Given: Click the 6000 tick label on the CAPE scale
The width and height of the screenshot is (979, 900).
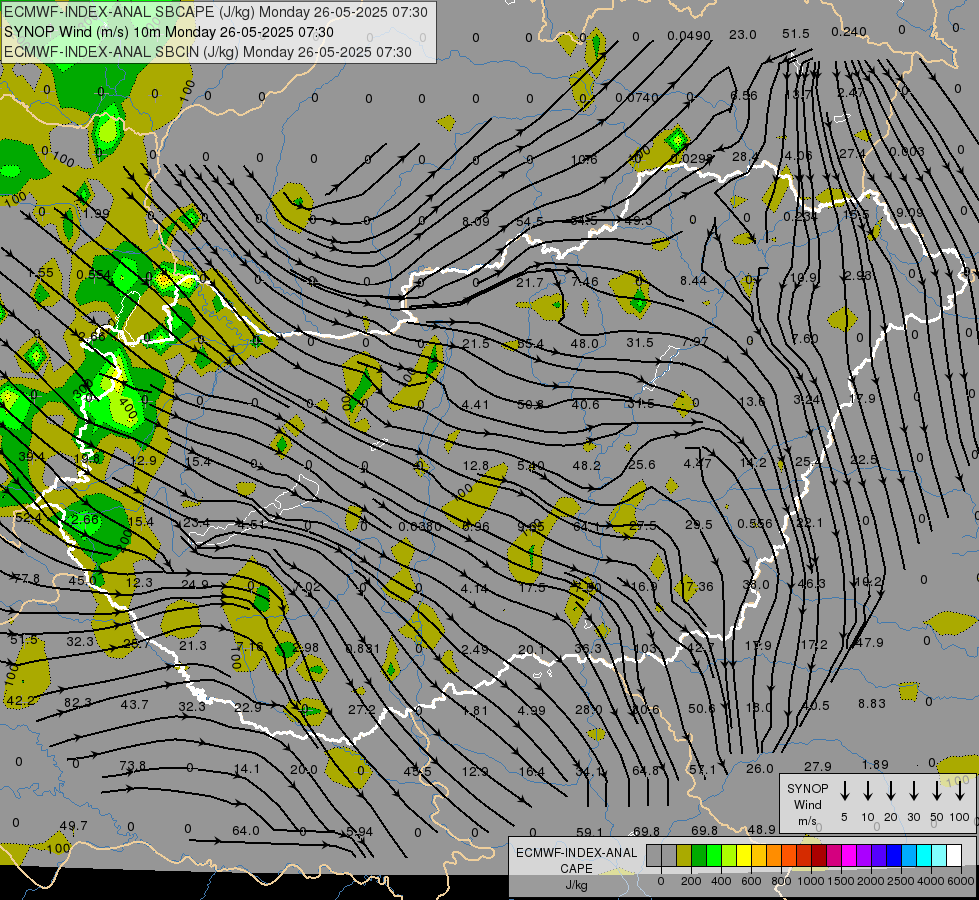Looking at the screenshot, I should tap(962, 881).
